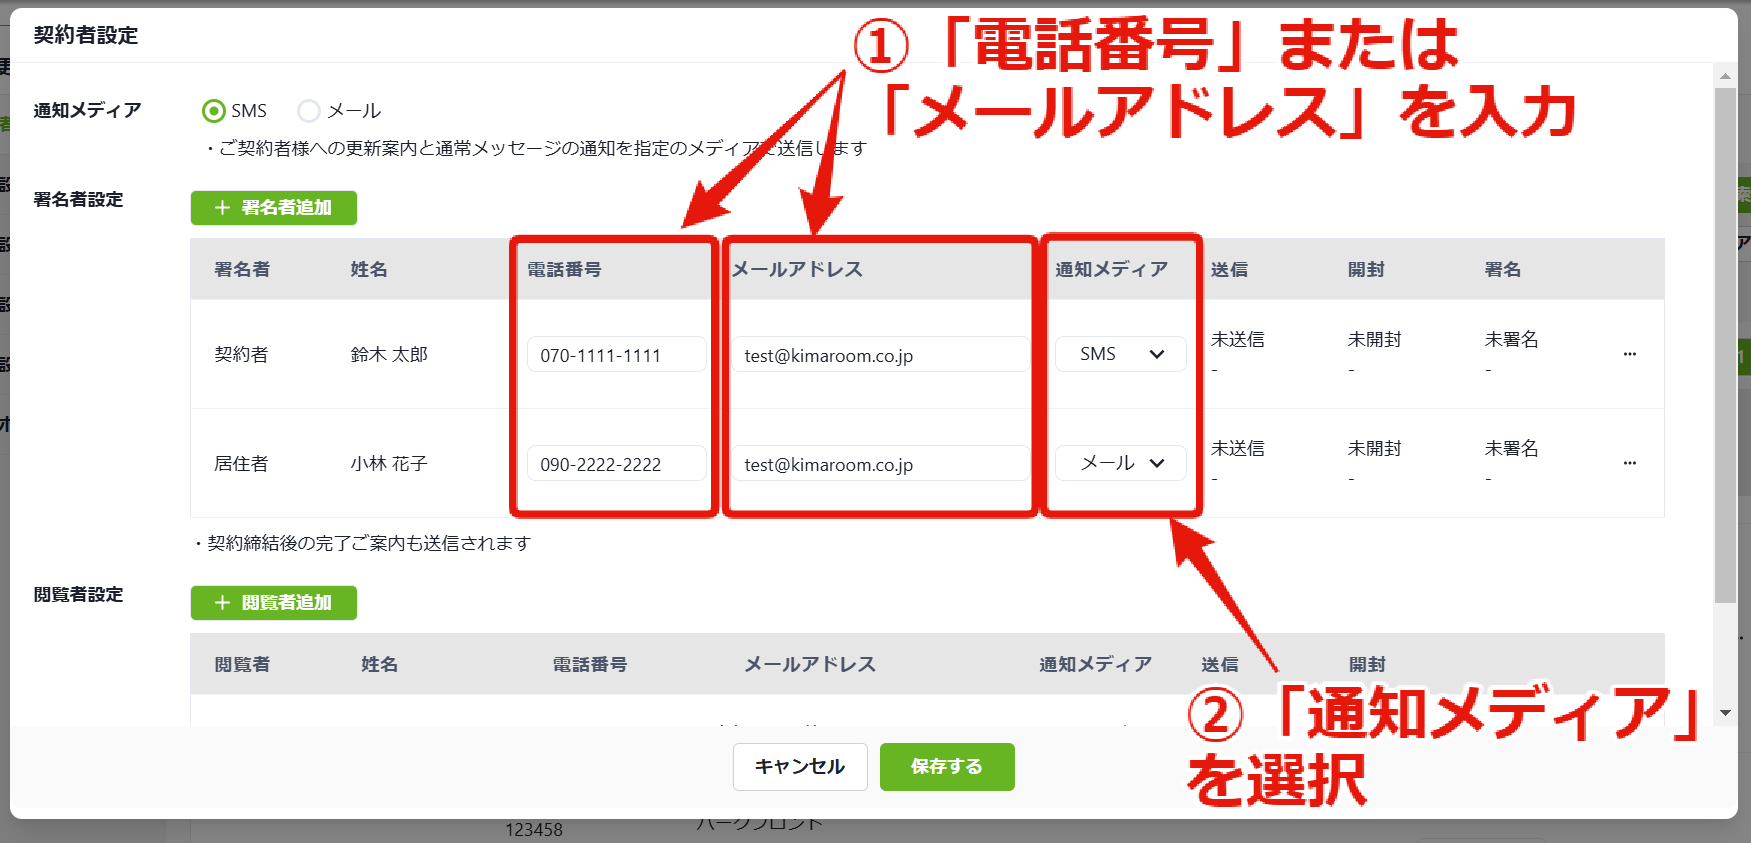
Task: Click the キャンセル button
Action: 800,767
